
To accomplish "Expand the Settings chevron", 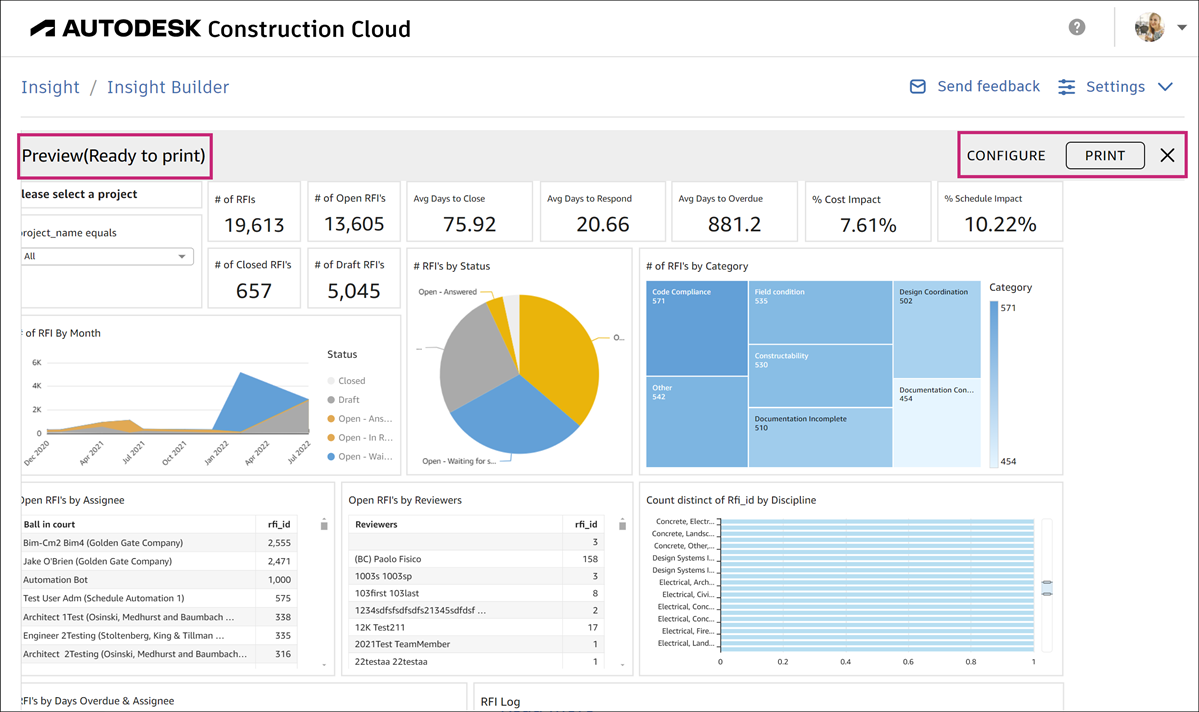I will (1165, 87).
